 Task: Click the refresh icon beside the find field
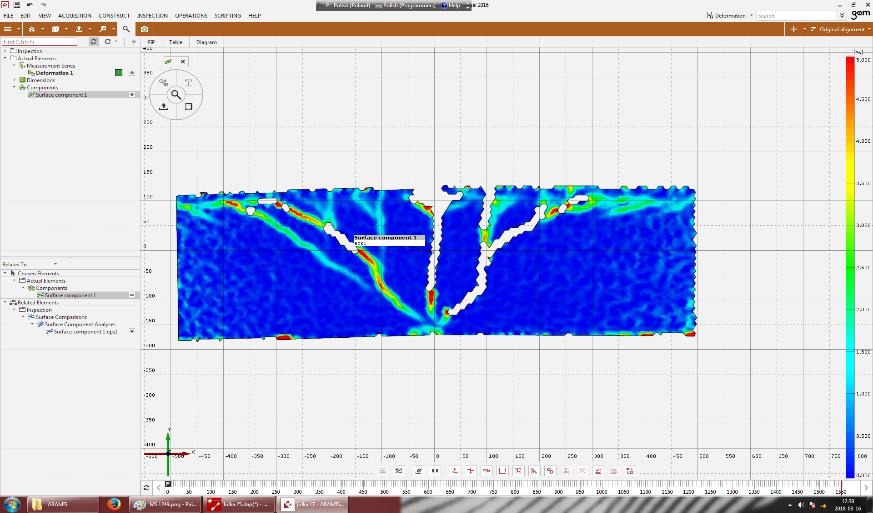tap(94, 42)
